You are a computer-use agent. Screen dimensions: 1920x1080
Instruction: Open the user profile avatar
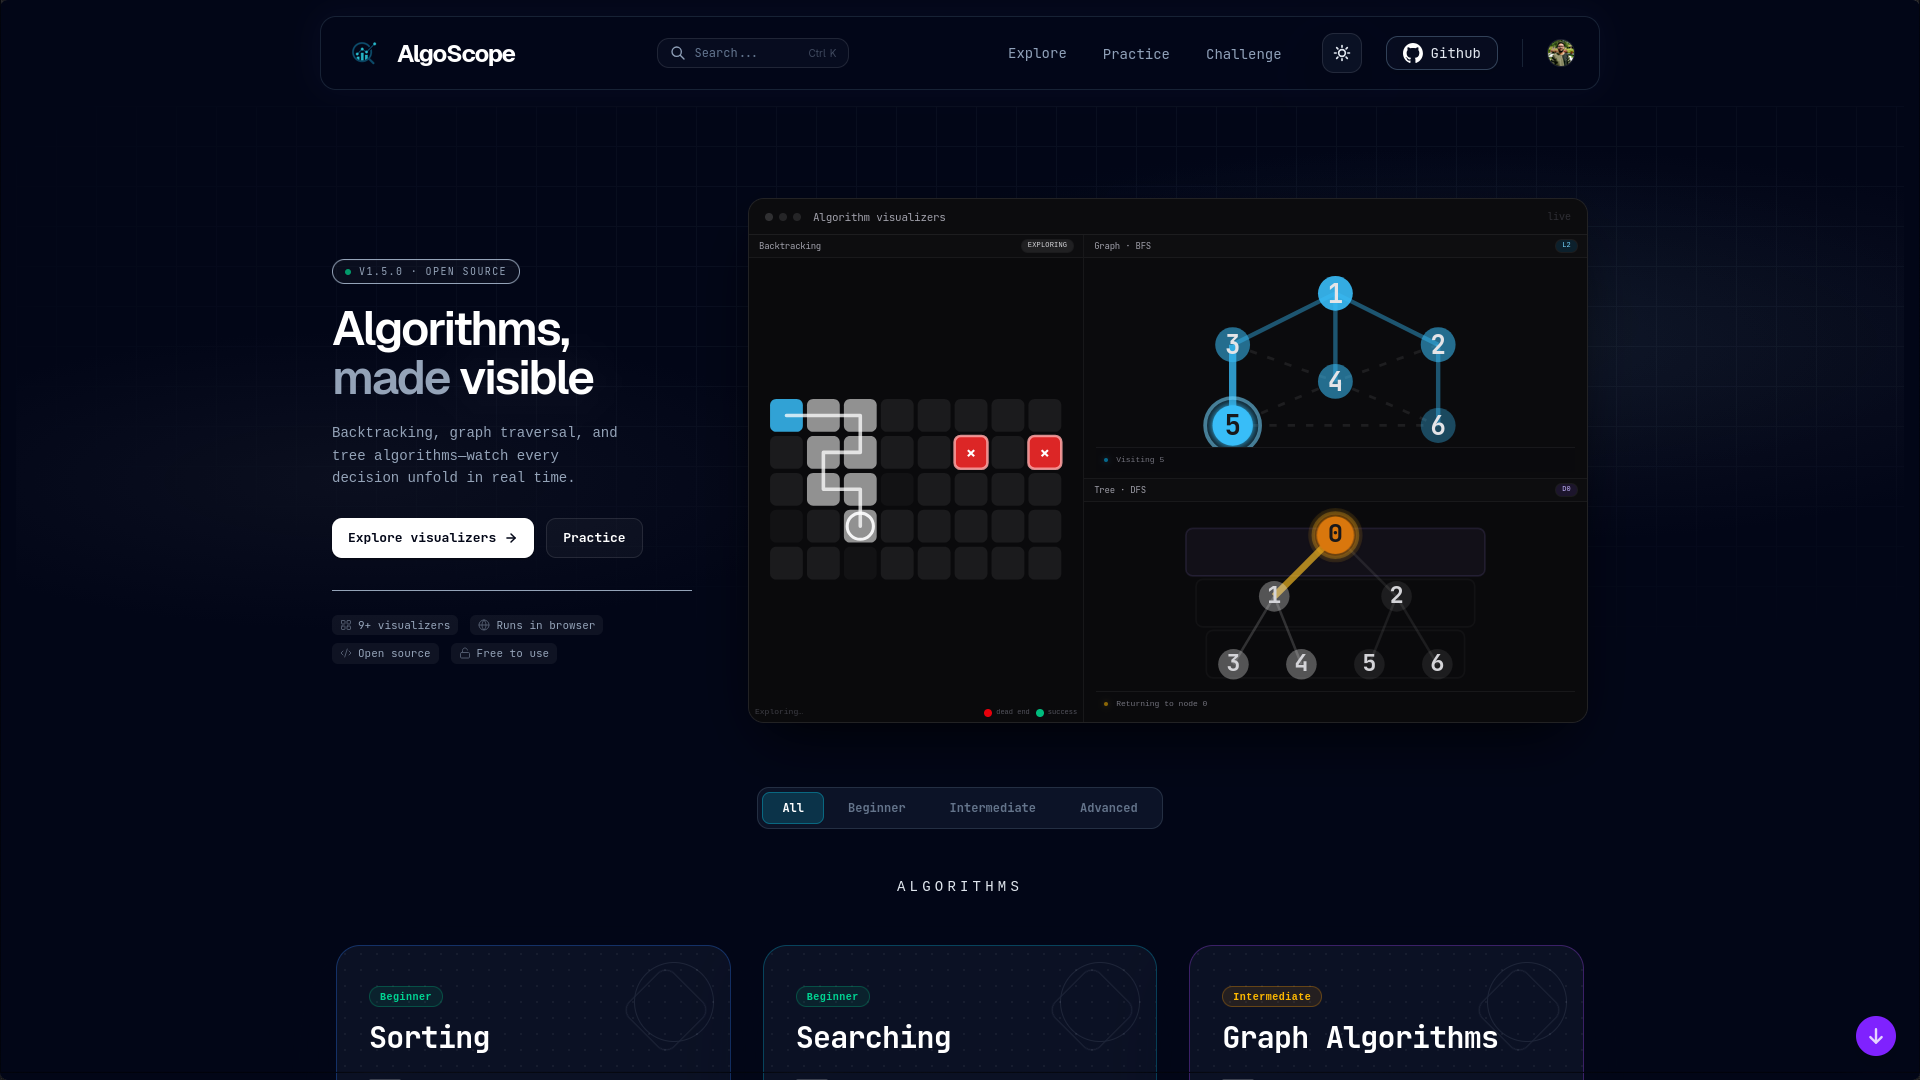click(x=1561, y=53)
